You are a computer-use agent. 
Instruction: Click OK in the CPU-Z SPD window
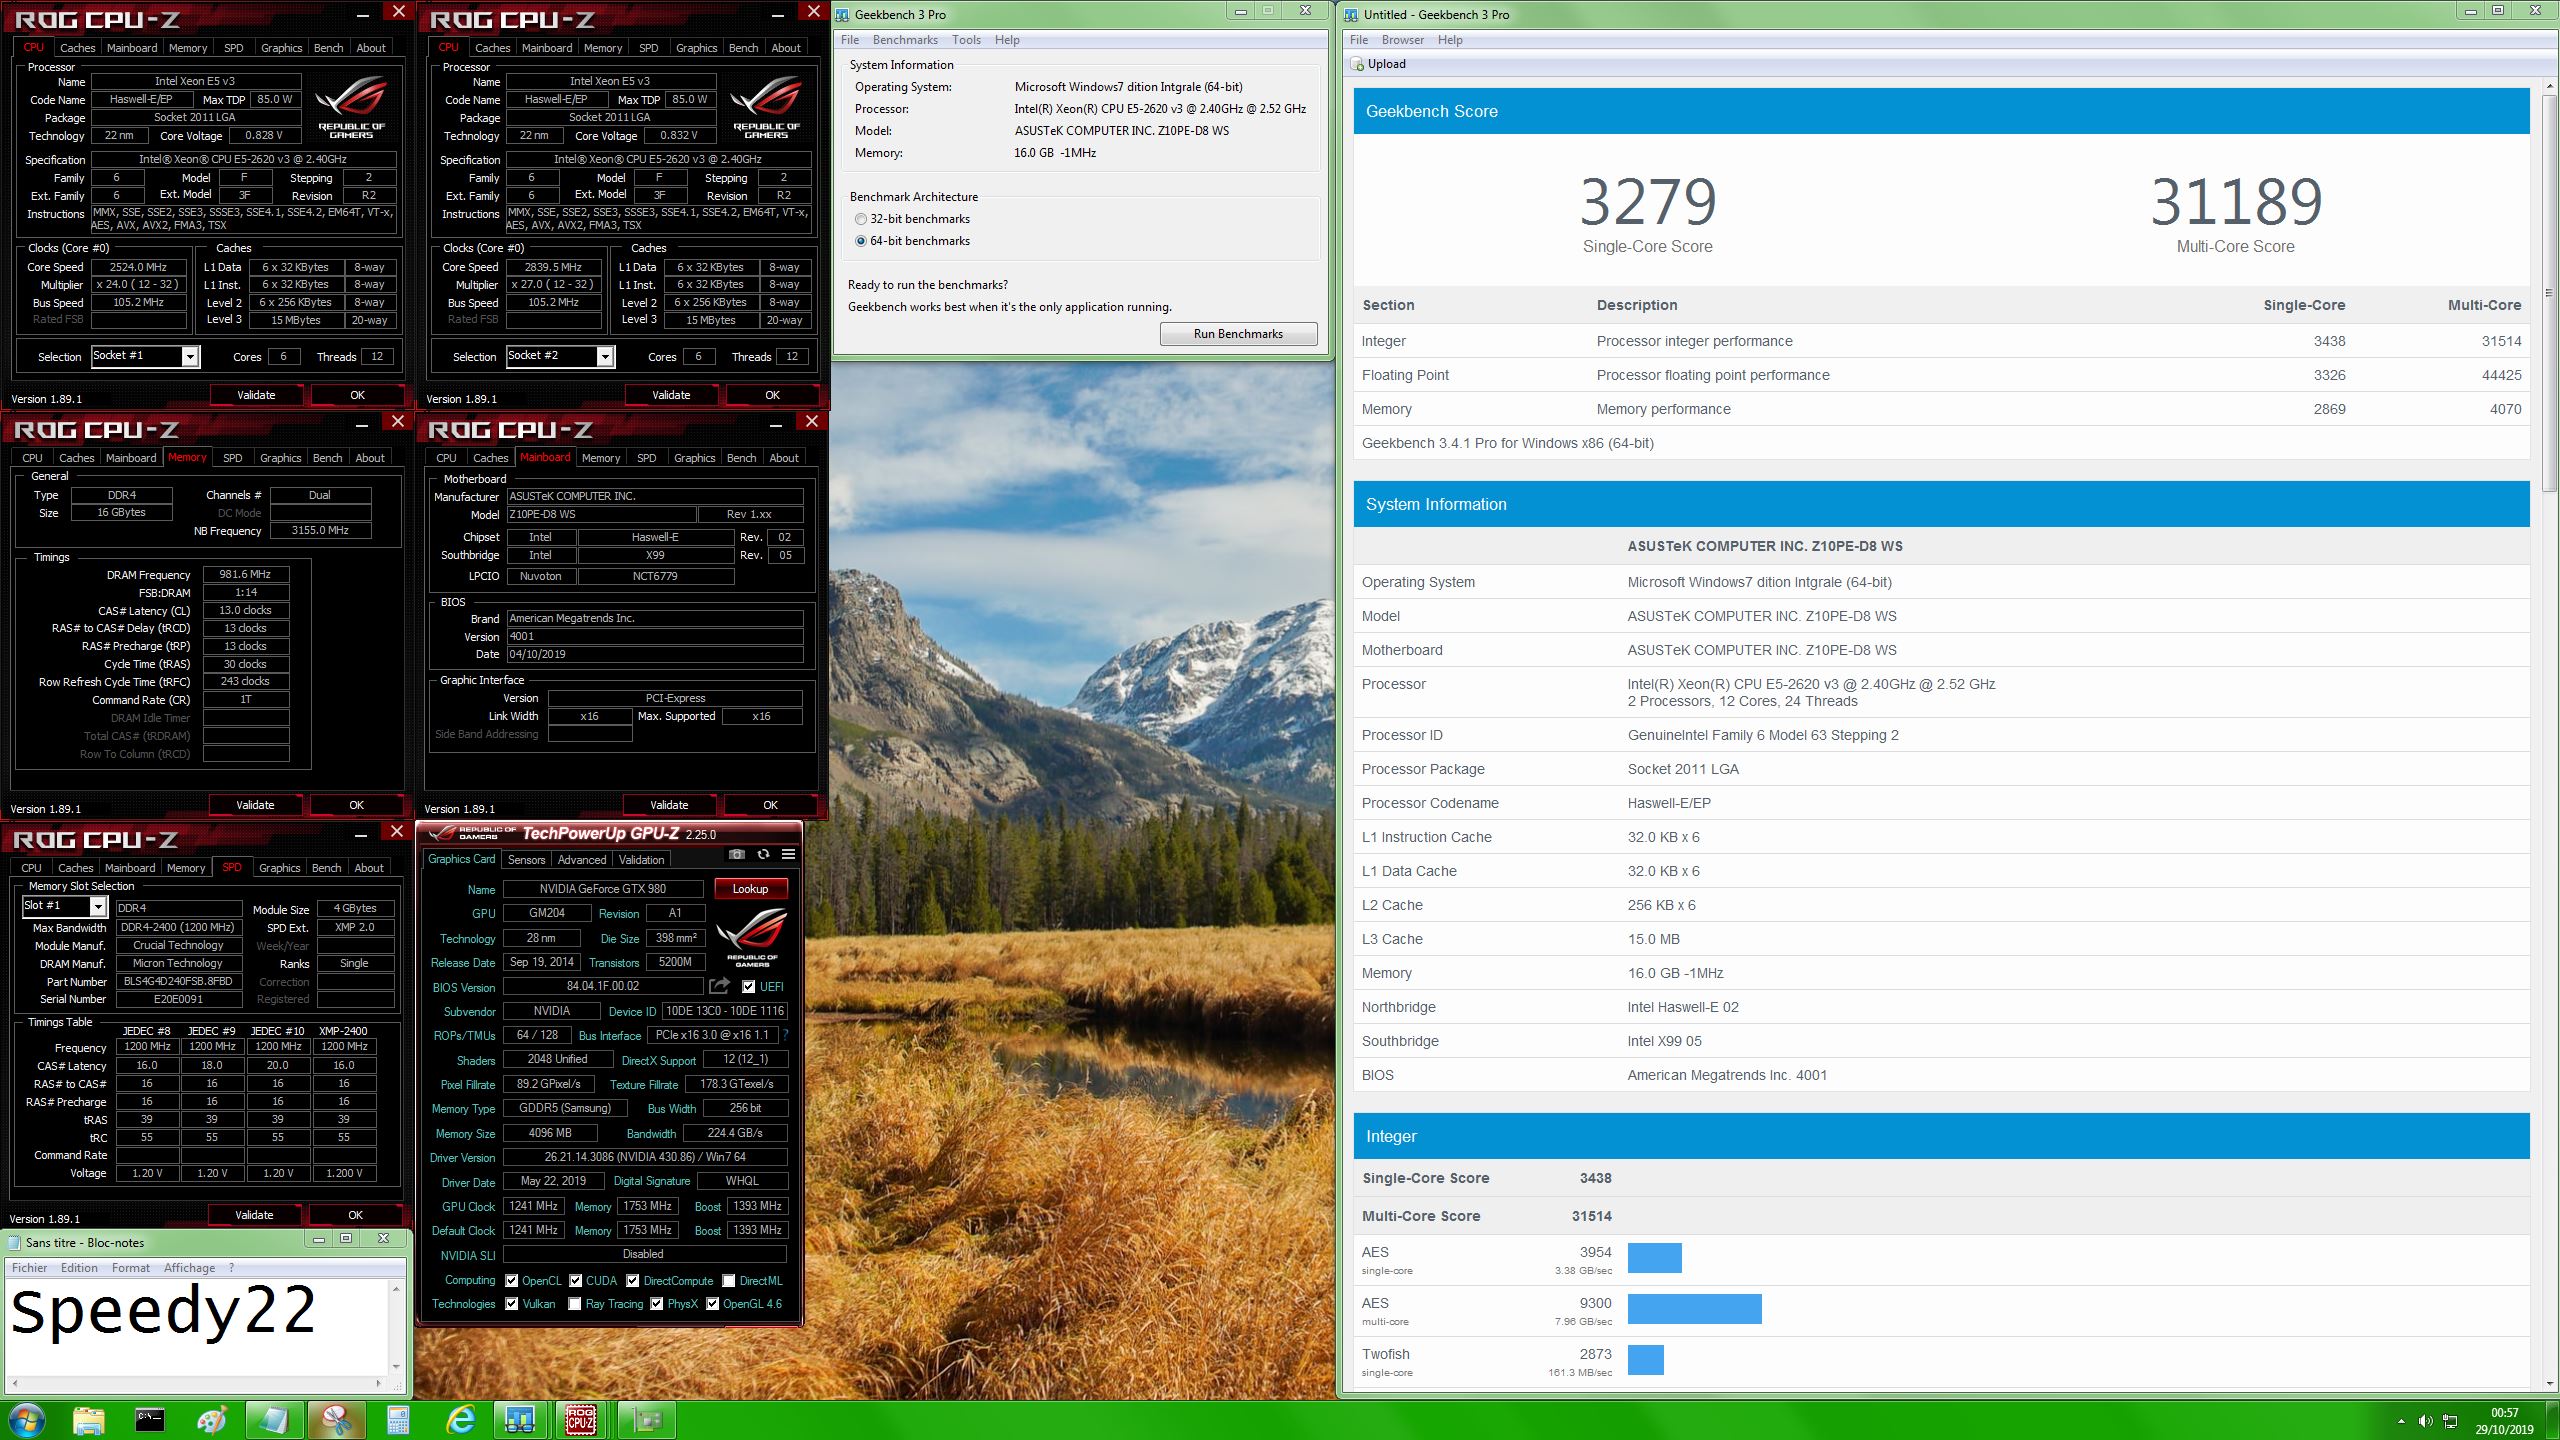click(x=355, y=1215)
